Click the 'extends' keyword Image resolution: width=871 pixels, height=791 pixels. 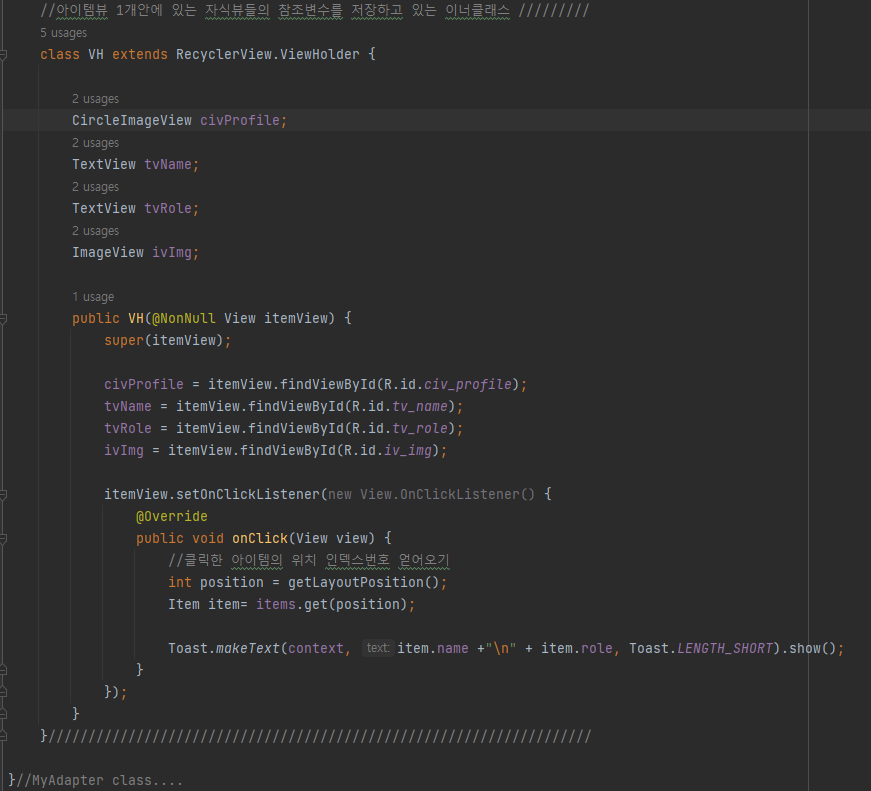(140, 54)
